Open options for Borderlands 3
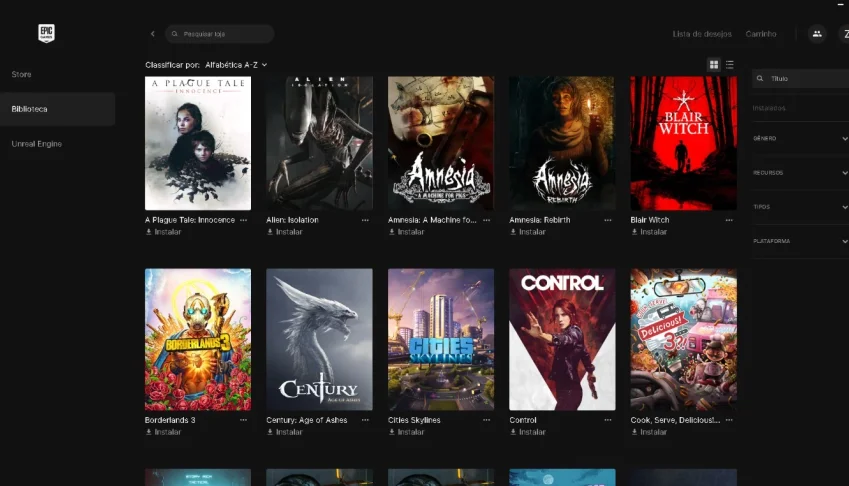 point(244,420)
